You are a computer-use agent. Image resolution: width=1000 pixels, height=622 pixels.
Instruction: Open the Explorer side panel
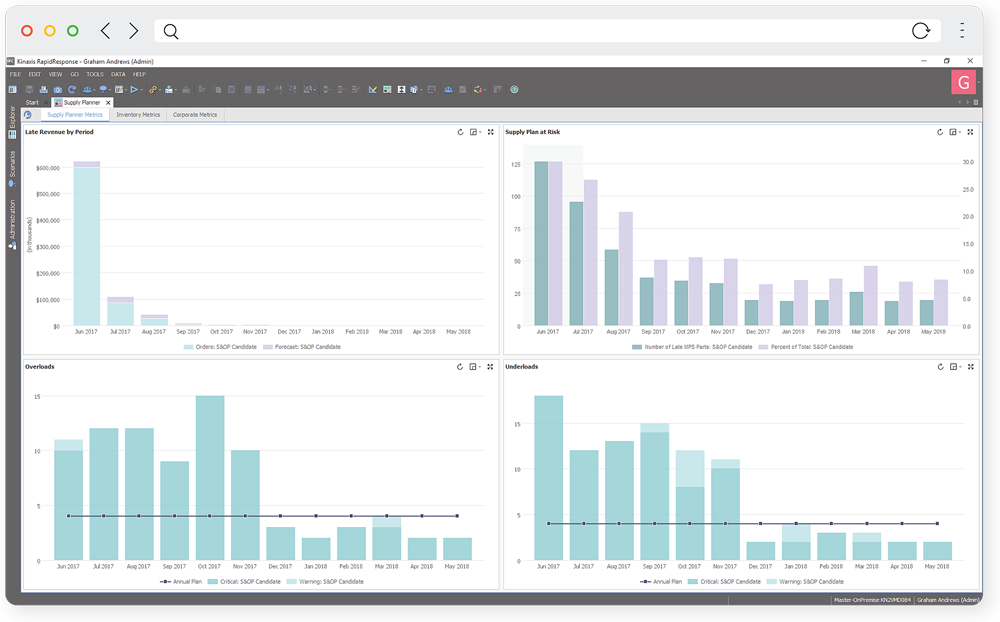coord(12,122)
